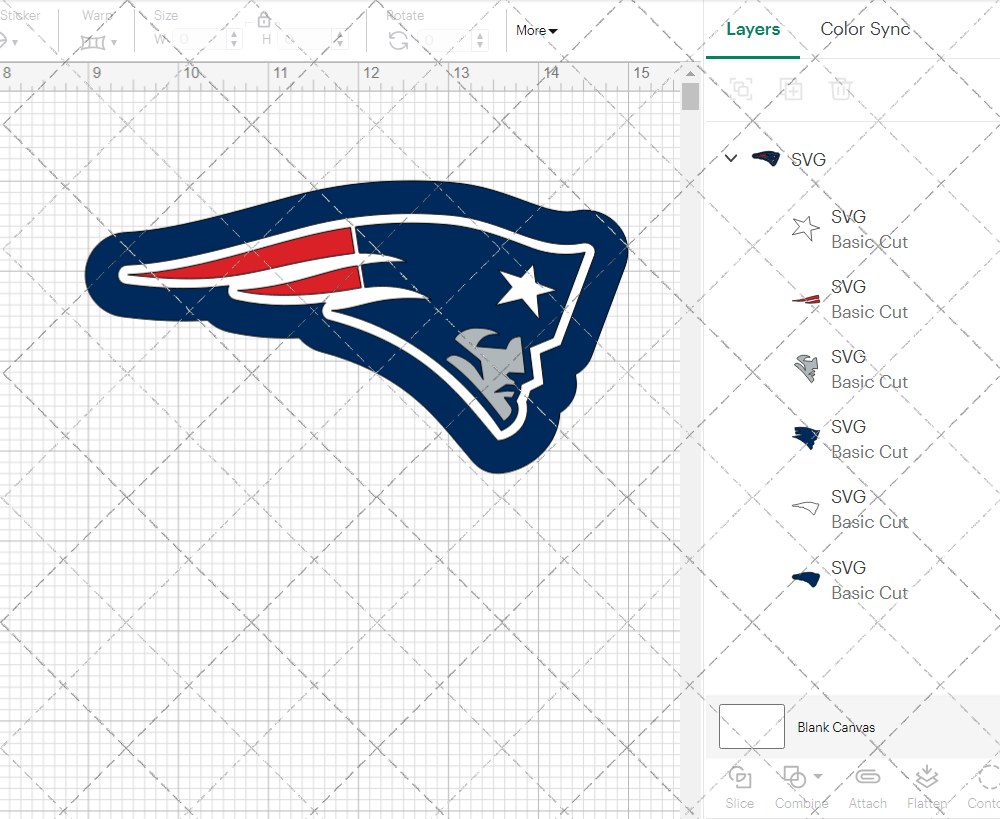The width and height of the screenshot is (1000, 819).
Task: Click the Rotate icon in top toolbar
Action: click(398, 40)
